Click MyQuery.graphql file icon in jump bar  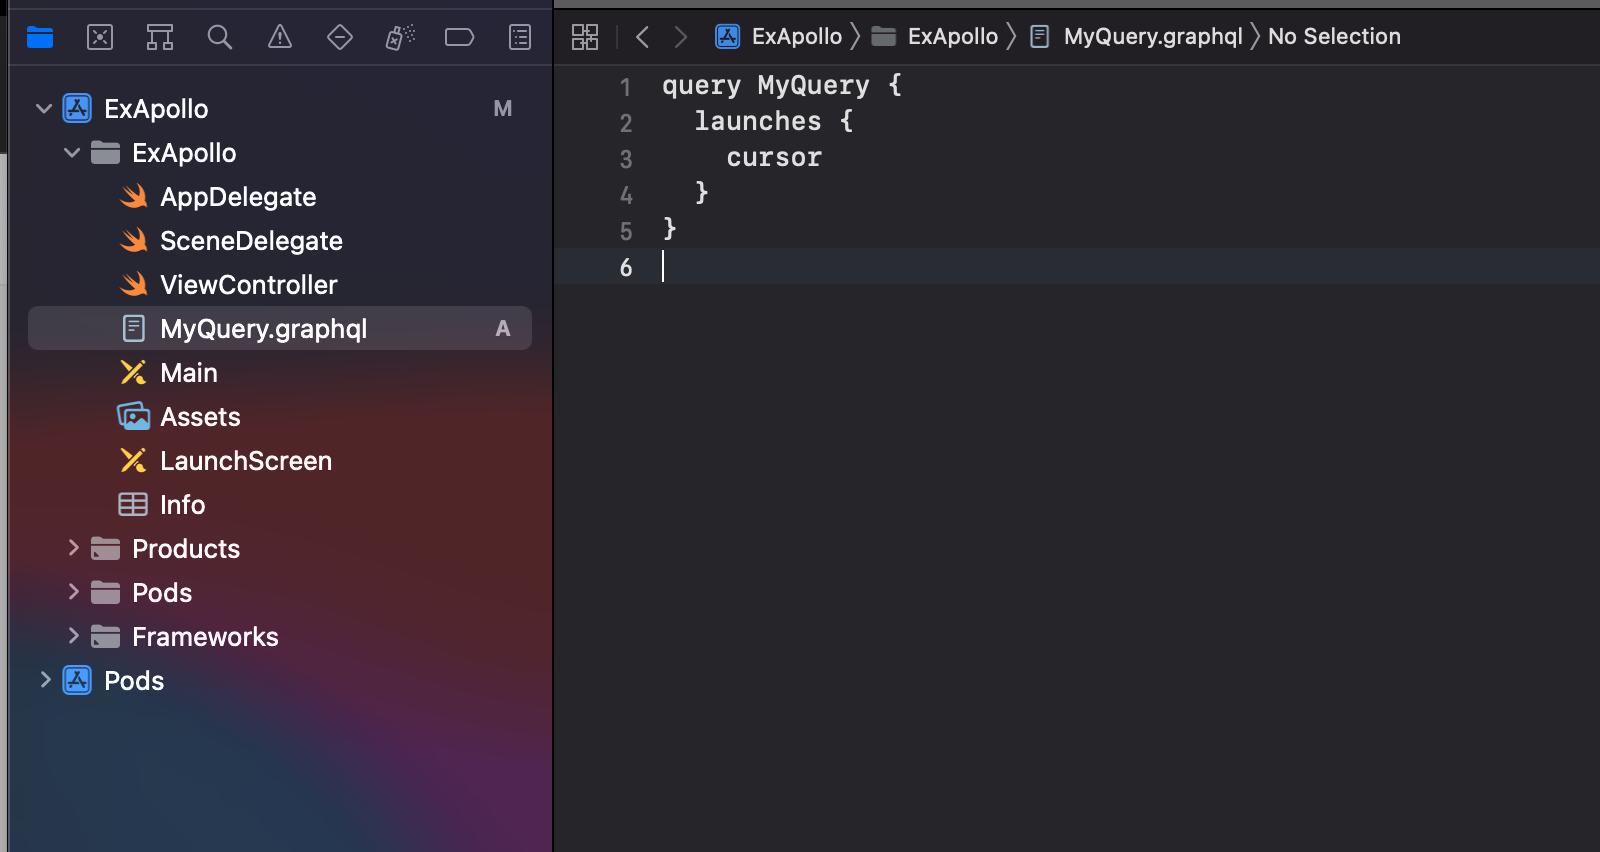[1040, 37]
